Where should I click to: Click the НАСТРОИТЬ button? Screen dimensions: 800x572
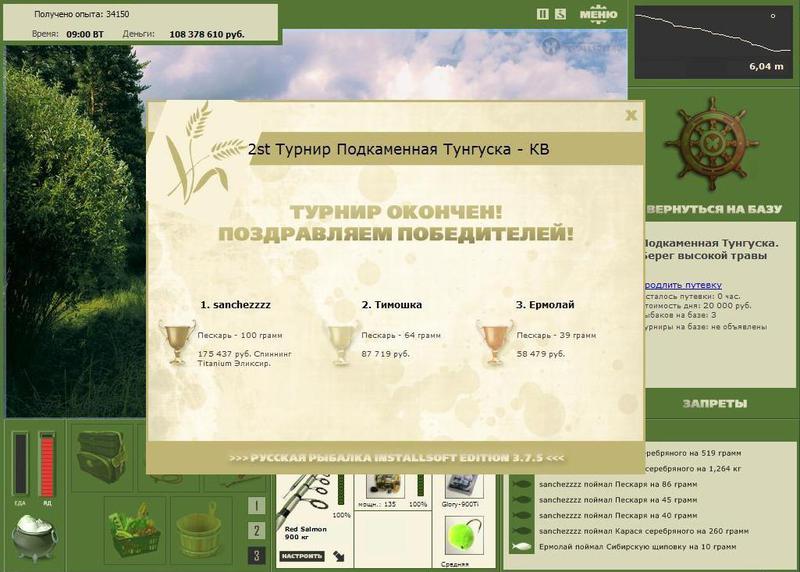coord(302,556)
